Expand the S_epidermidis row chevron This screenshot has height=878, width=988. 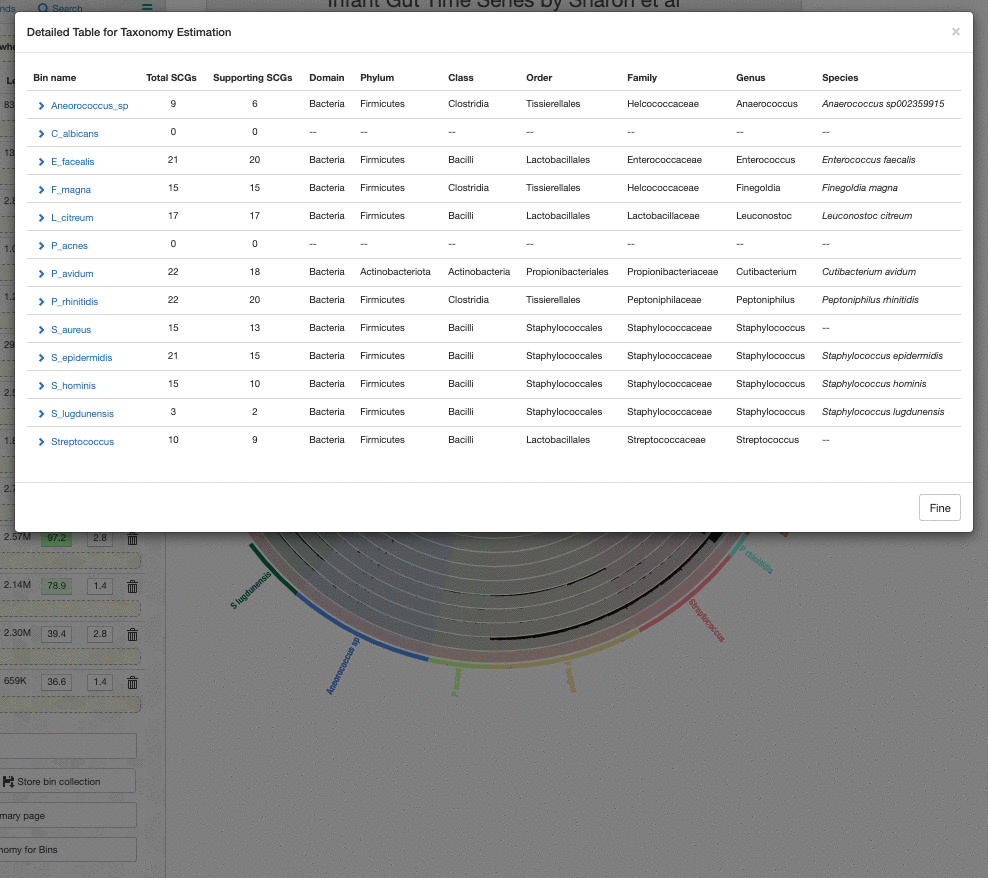[42, 358]
